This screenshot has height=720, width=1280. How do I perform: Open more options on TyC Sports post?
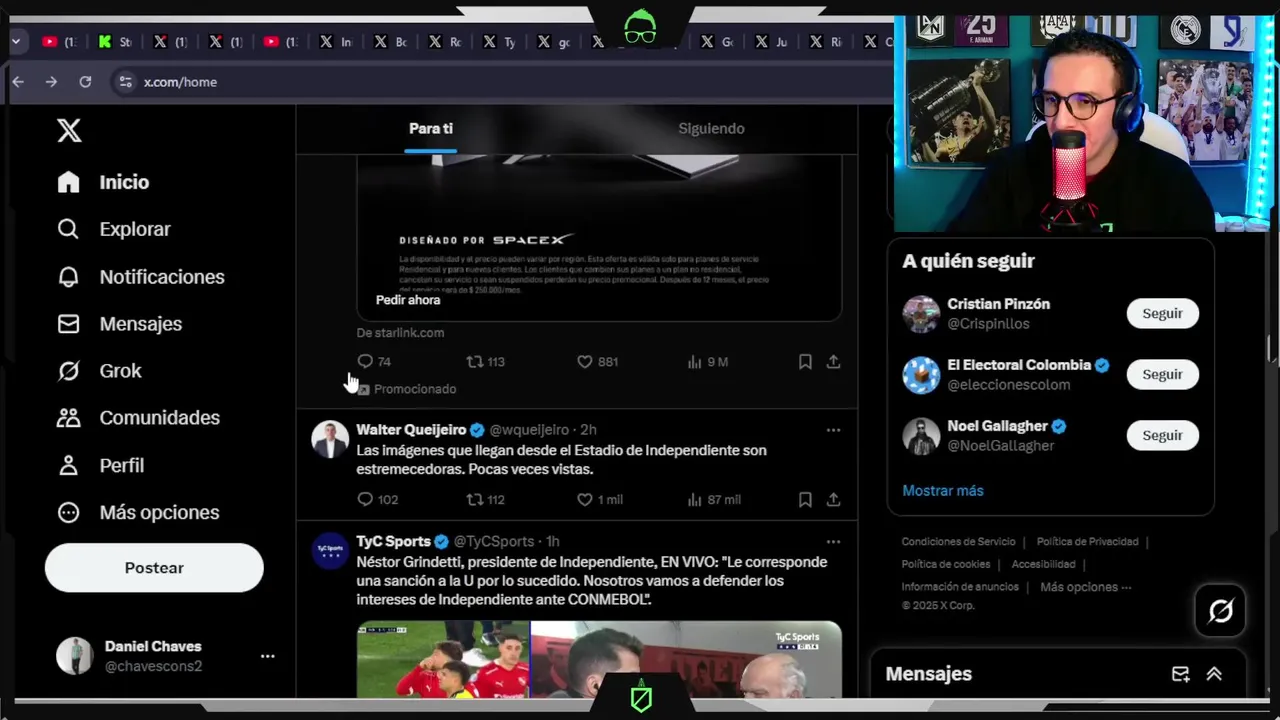click(833, 542)
